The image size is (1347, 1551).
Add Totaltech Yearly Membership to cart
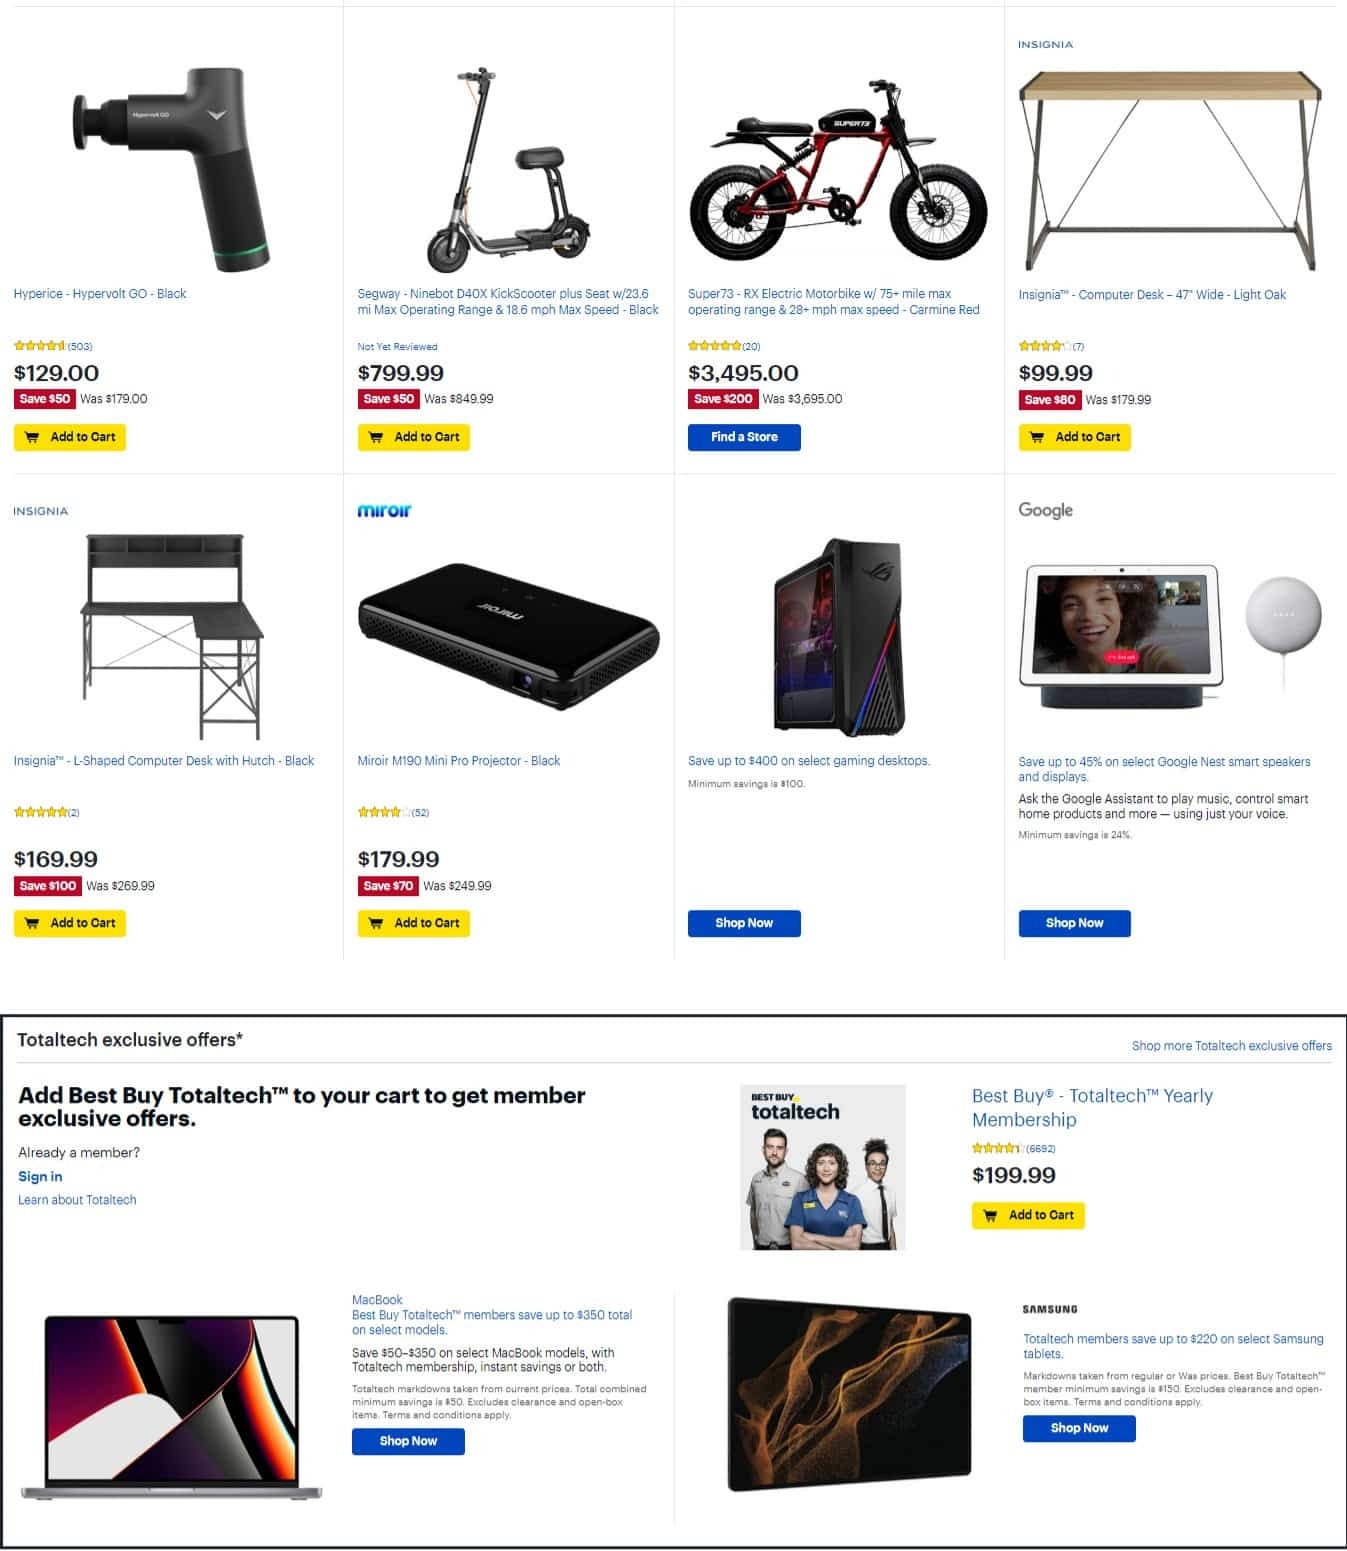pyautogui.click(x=1028, y=1215)
